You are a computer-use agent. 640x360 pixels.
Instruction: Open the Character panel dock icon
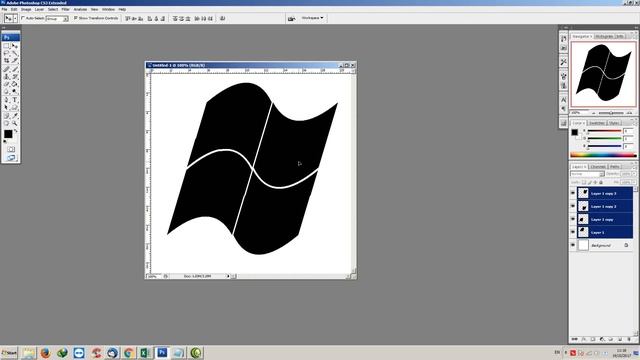(x=564, y=100)
